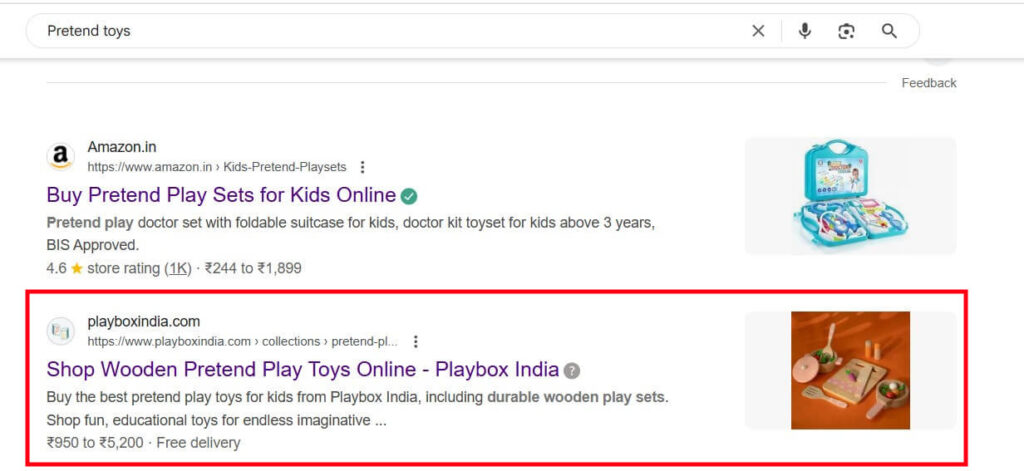The image size is (1024, 471).
Task: Open 'Buy Pretend Play Sets for Kids Online'
Action: coord(221,195)
